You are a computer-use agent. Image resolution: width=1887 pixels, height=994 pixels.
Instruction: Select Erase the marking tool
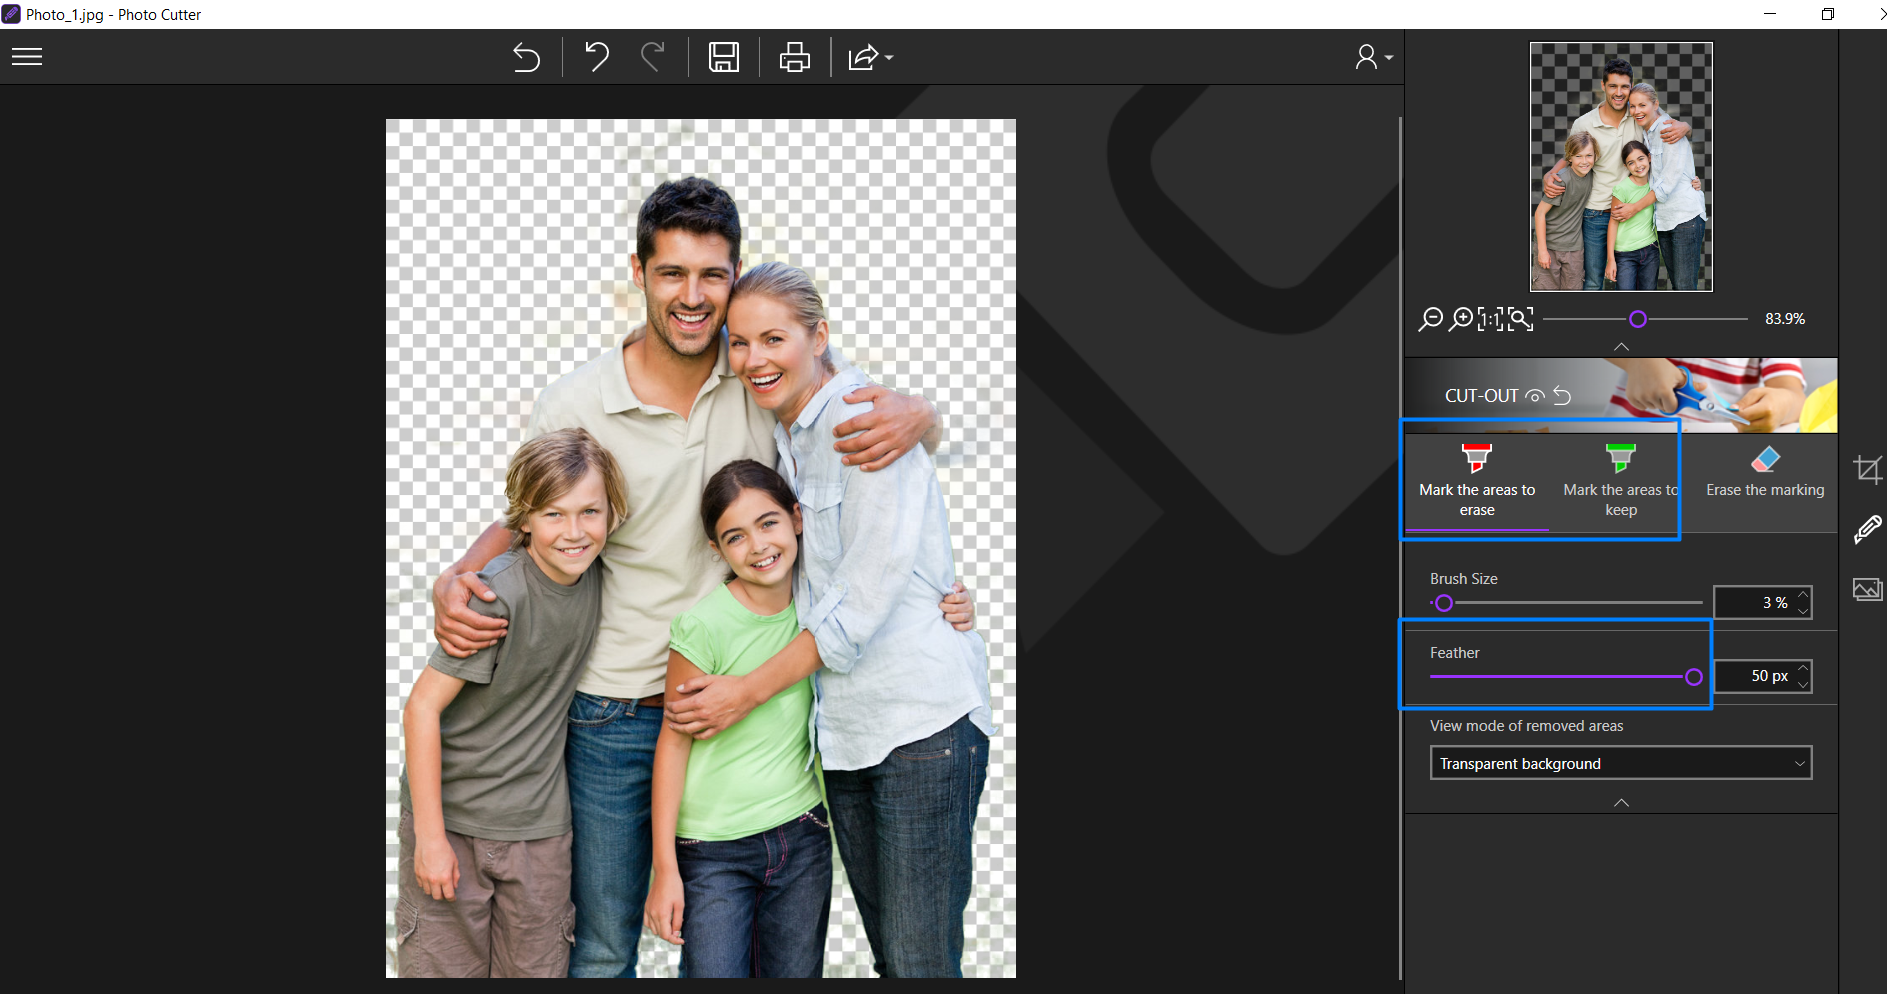click(1765, 482)
